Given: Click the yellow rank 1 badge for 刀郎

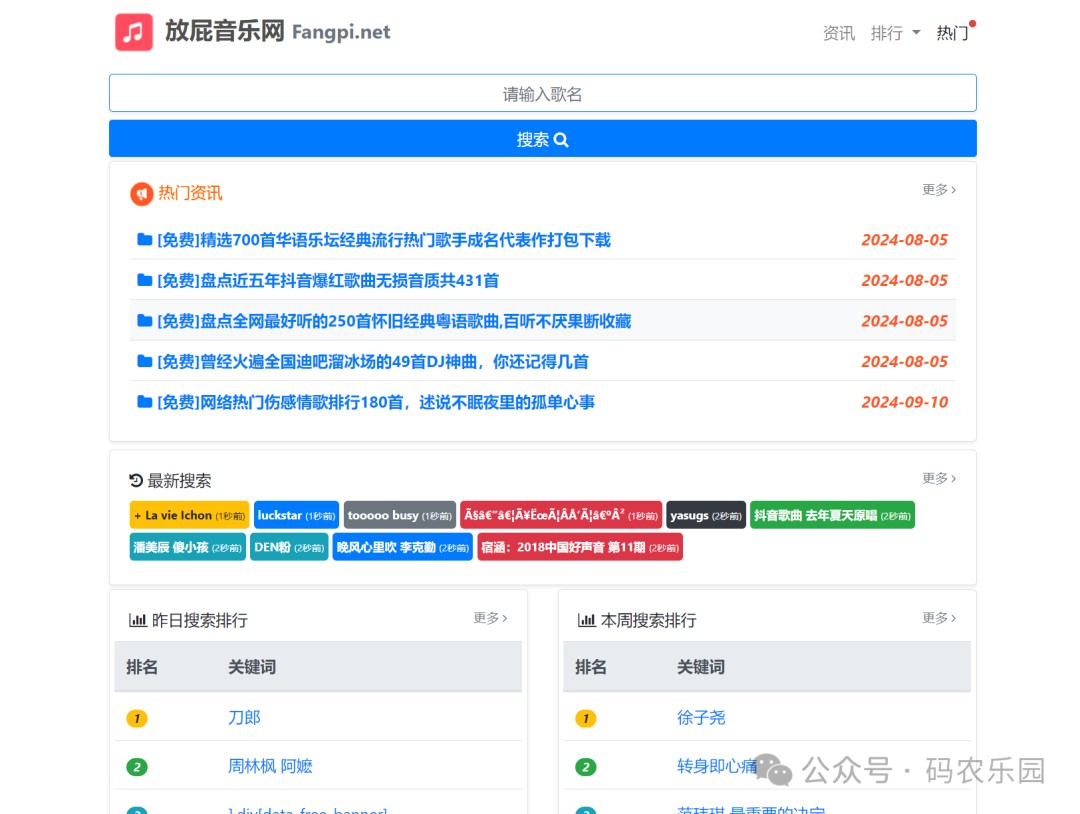Looking at the screenshot, I should (x=137, y=718).
